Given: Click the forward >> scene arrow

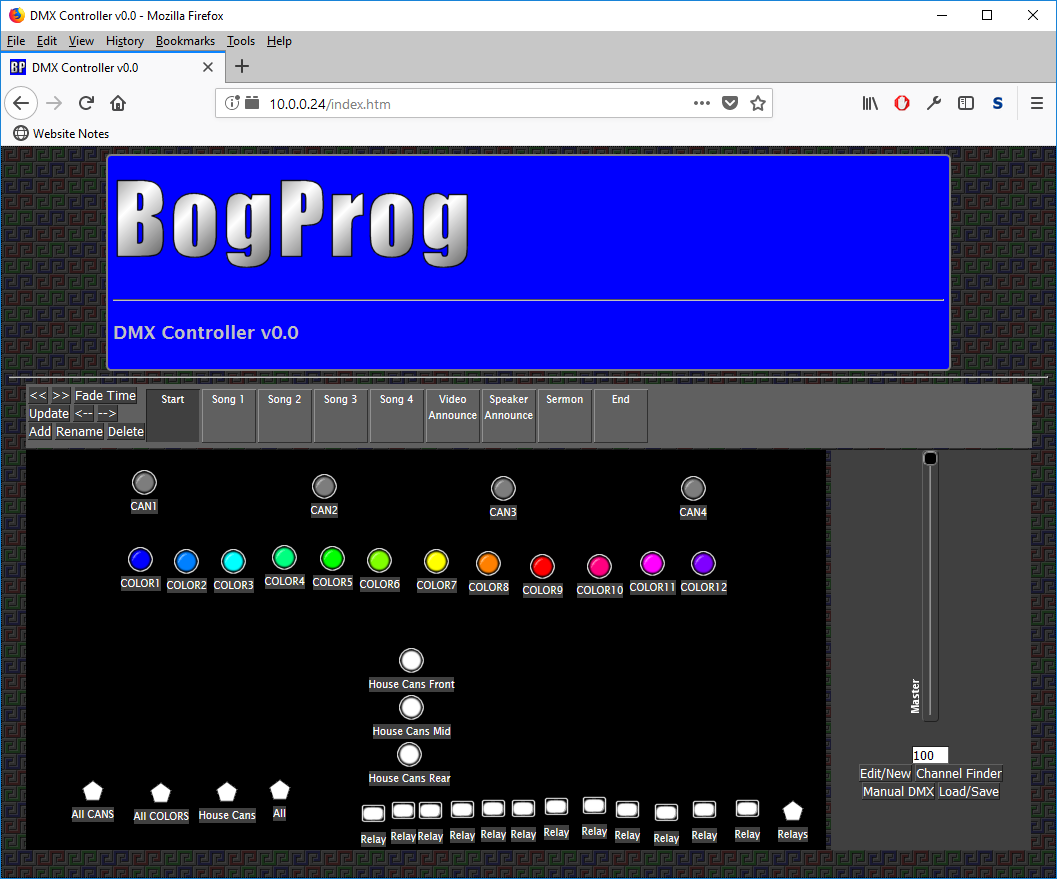Looking at the screenshot, I should 60,395.
